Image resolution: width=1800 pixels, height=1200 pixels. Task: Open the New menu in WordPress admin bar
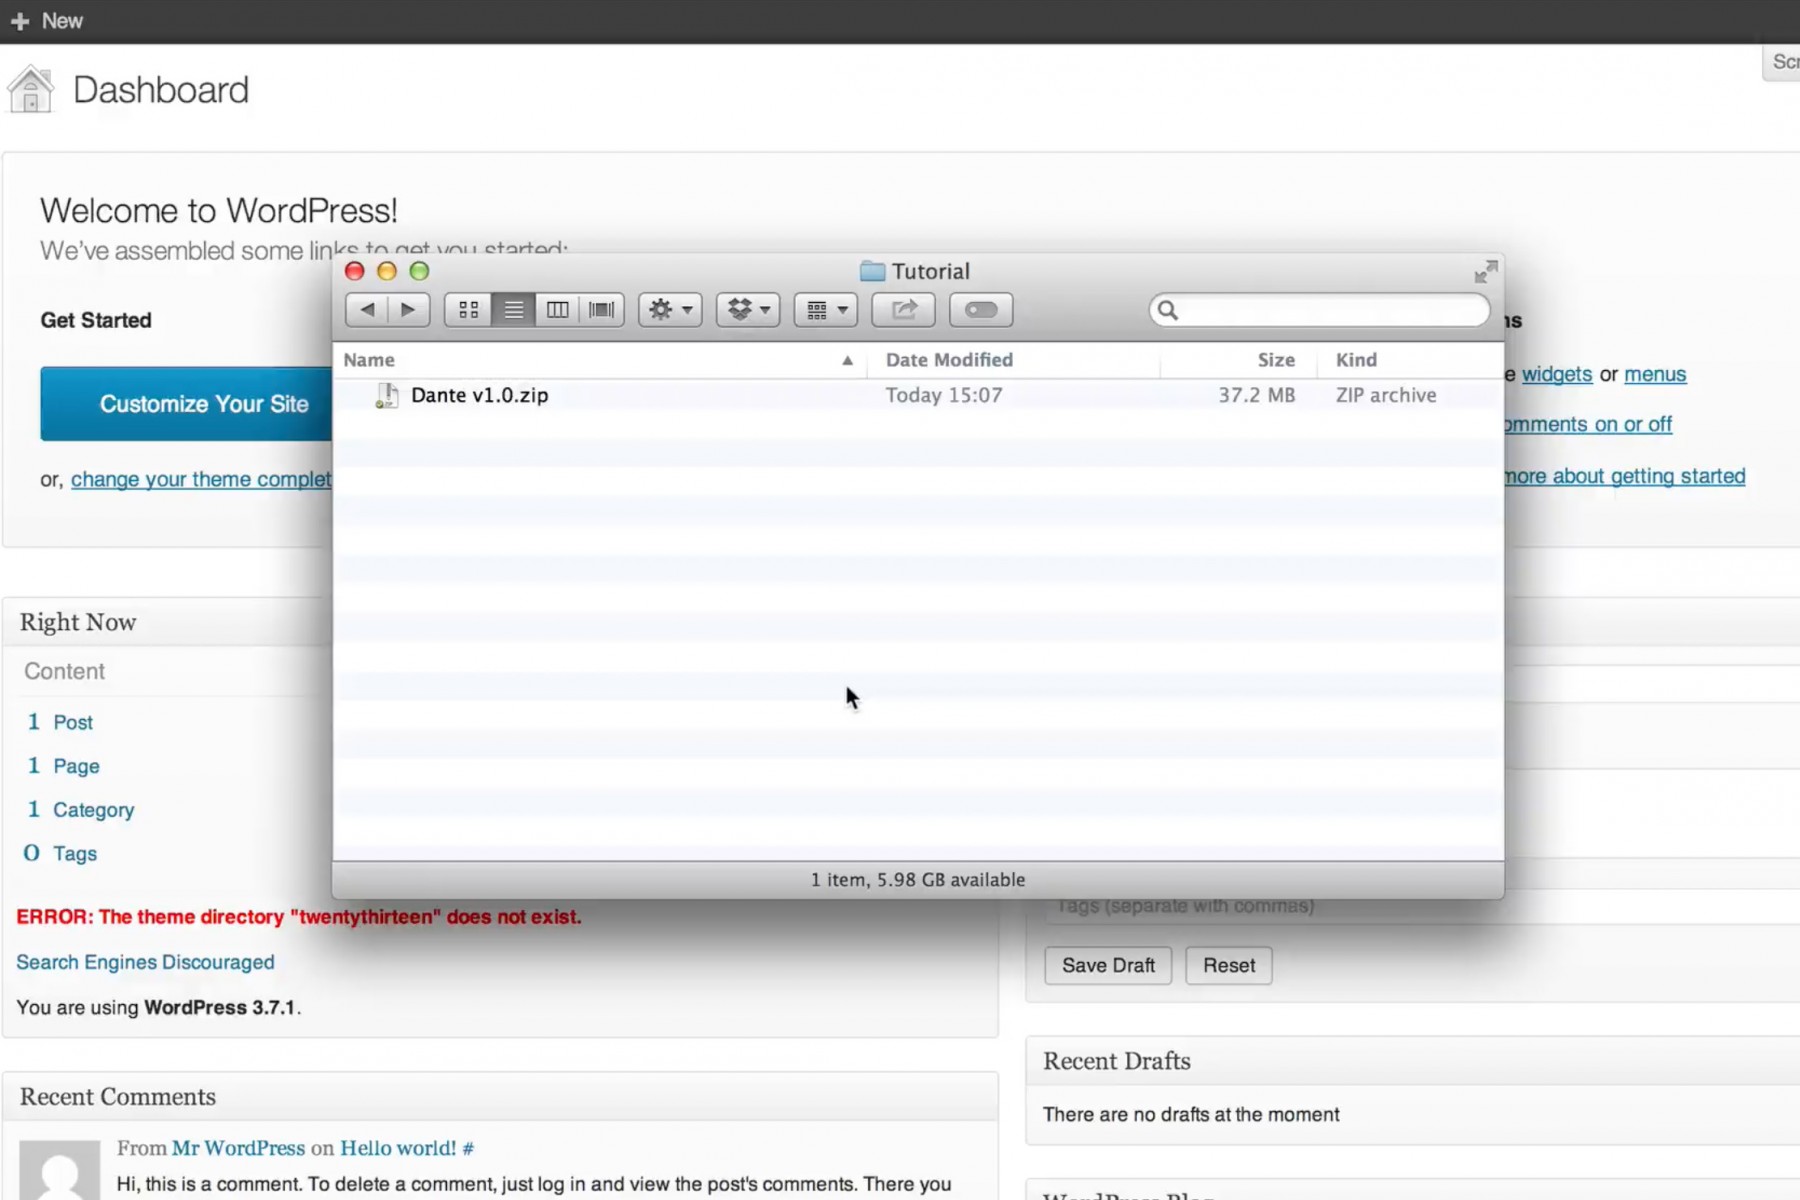(47, 21)
